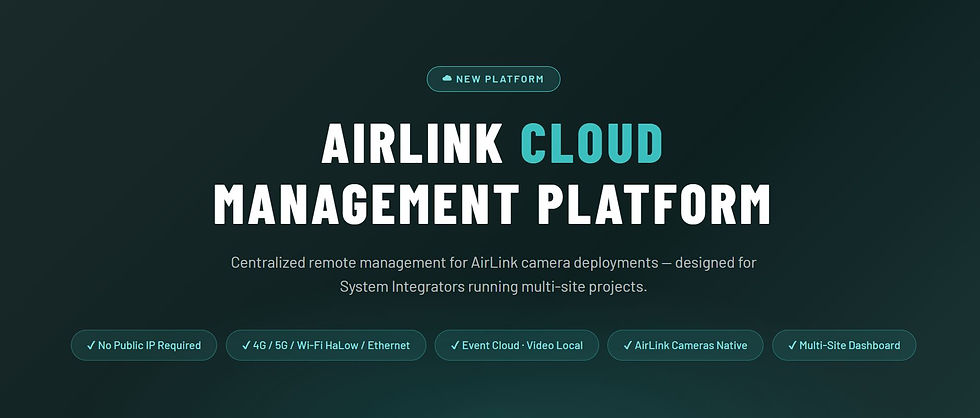Click the No Public IP Required pill
This screenshot has width=980, height=418.
pos(144,345)
